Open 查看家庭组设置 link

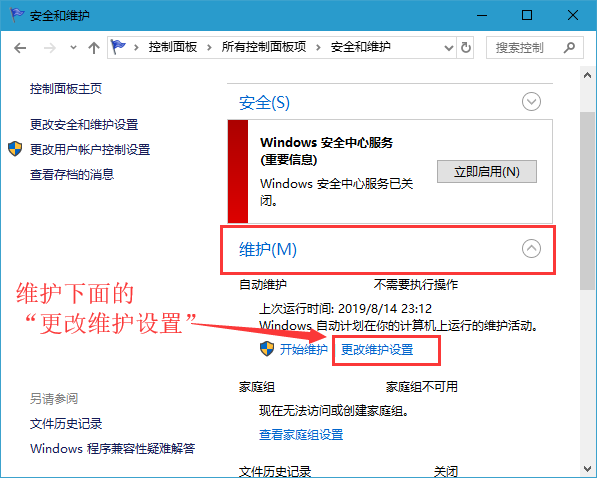click(301, 435)
